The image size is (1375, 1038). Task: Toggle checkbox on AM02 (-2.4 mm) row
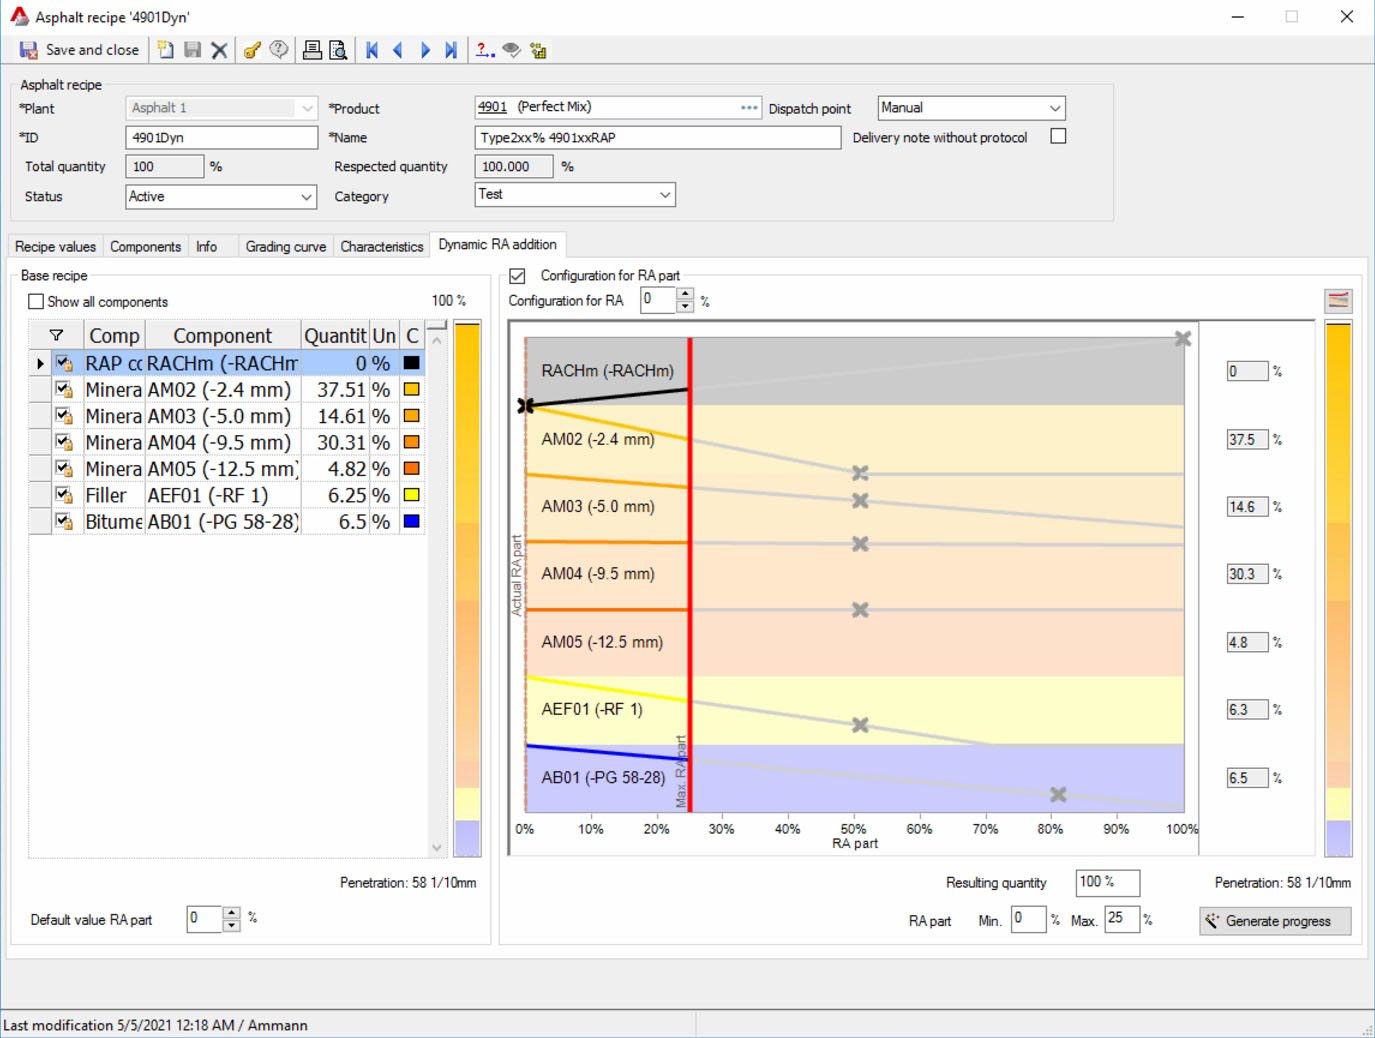[x=64, y=389]
